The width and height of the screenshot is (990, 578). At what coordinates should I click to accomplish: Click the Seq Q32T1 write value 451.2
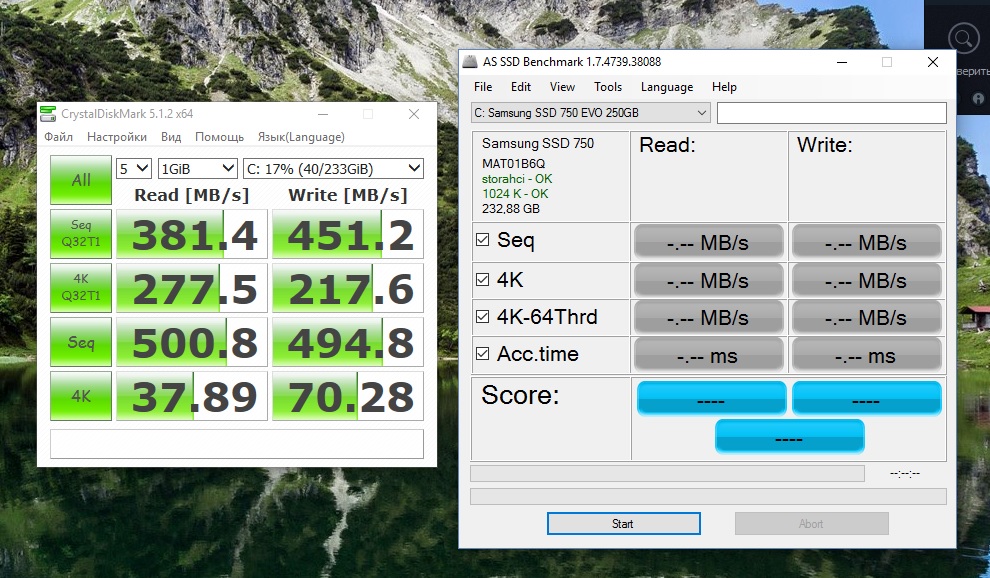(x=348, y=234)
